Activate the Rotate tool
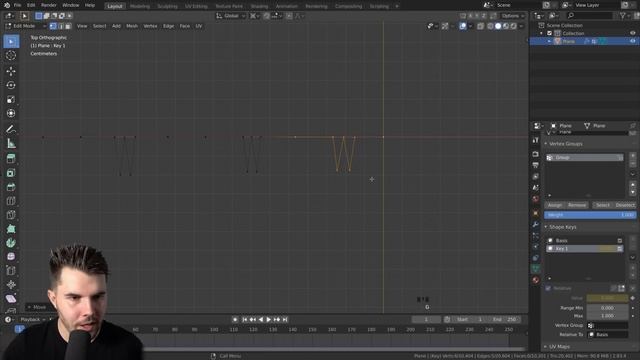Viewport: 640px width, 360px height. [11, 85]
